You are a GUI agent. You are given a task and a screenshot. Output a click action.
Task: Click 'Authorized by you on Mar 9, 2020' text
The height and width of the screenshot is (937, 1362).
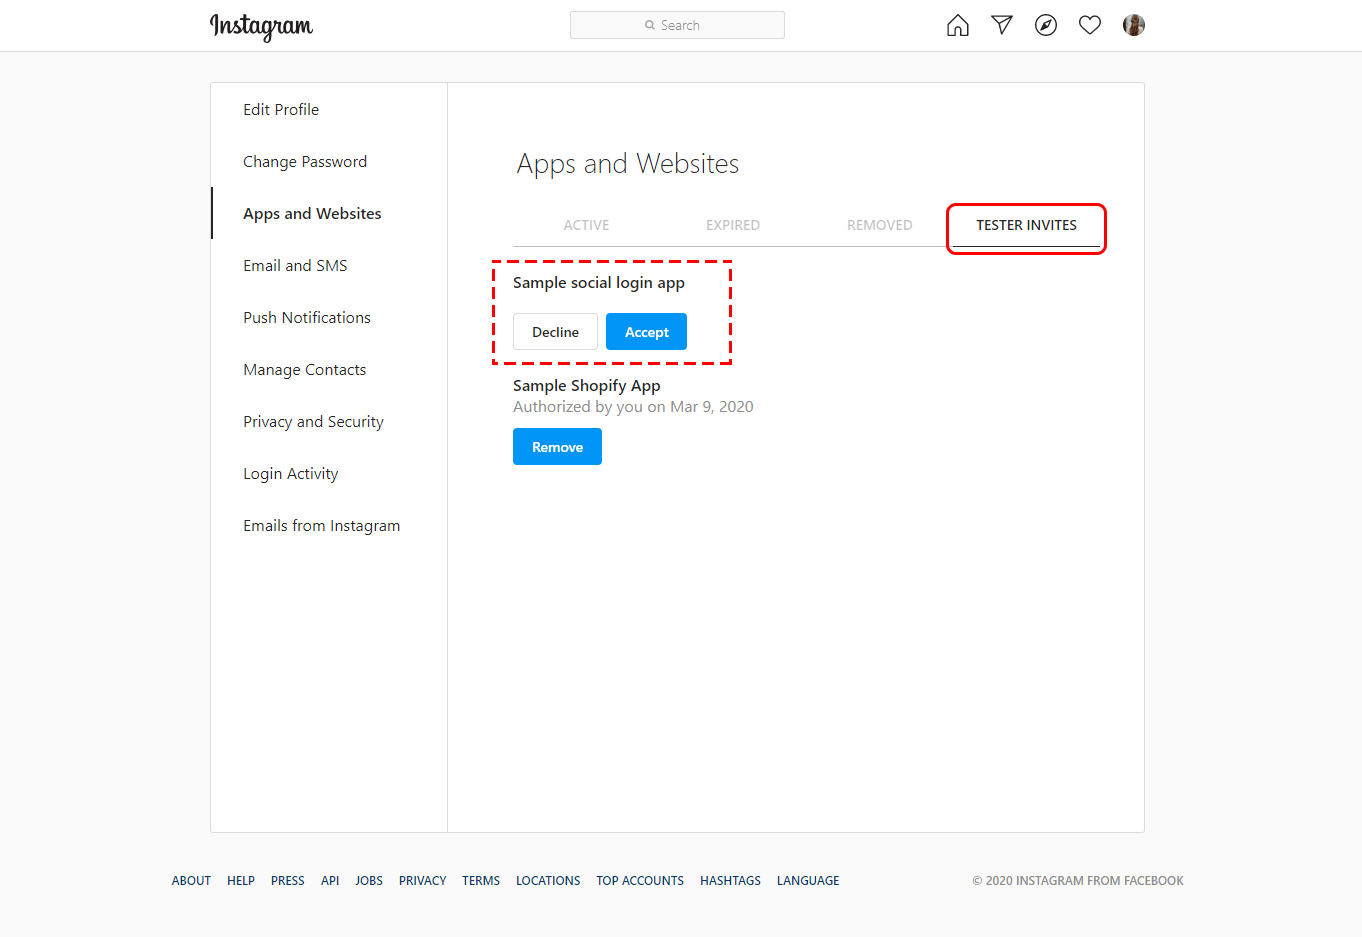pyautogui.click(x=633, y=407)
